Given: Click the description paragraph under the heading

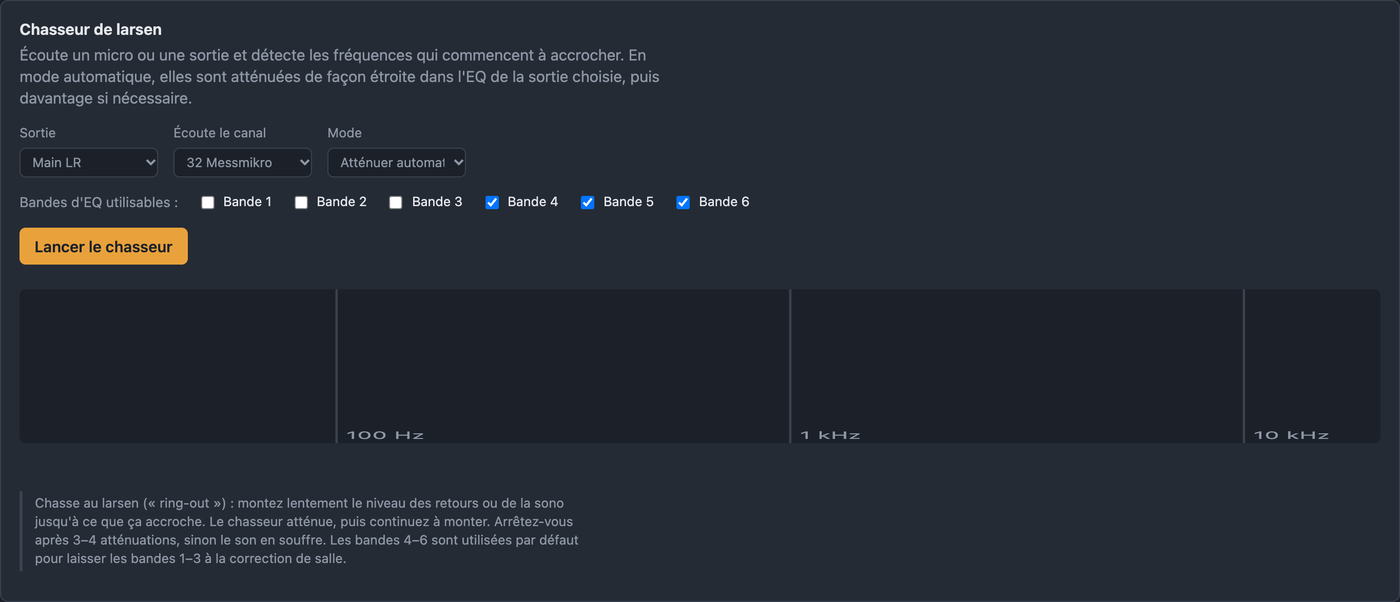Looking at the screenshot, I should [340, 77].
